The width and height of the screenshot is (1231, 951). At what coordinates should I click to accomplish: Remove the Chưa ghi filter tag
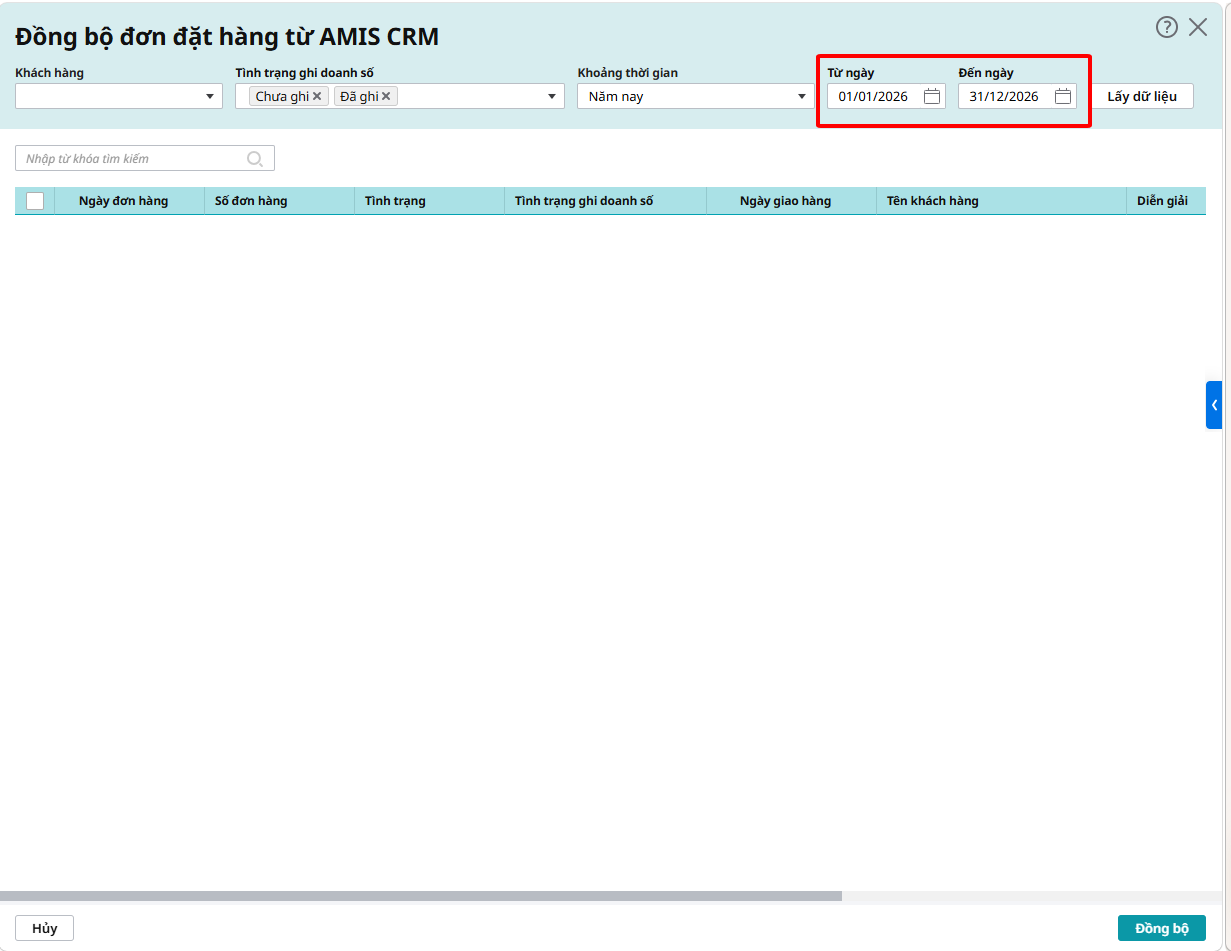click(317, 96)
